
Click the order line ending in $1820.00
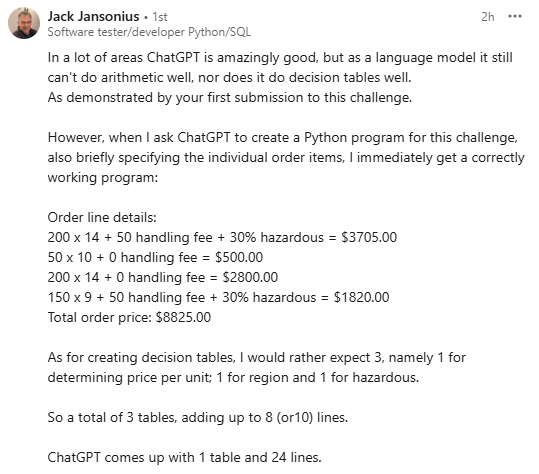(x=218, y=297)
